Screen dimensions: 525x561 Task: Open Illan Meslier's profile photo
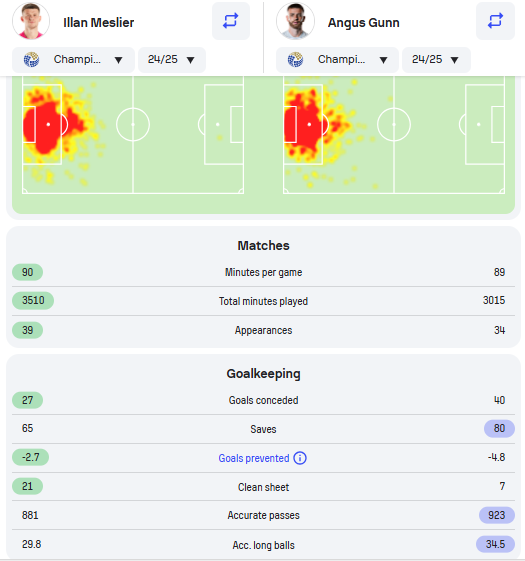pyautogui.click(x=31, y=21)
